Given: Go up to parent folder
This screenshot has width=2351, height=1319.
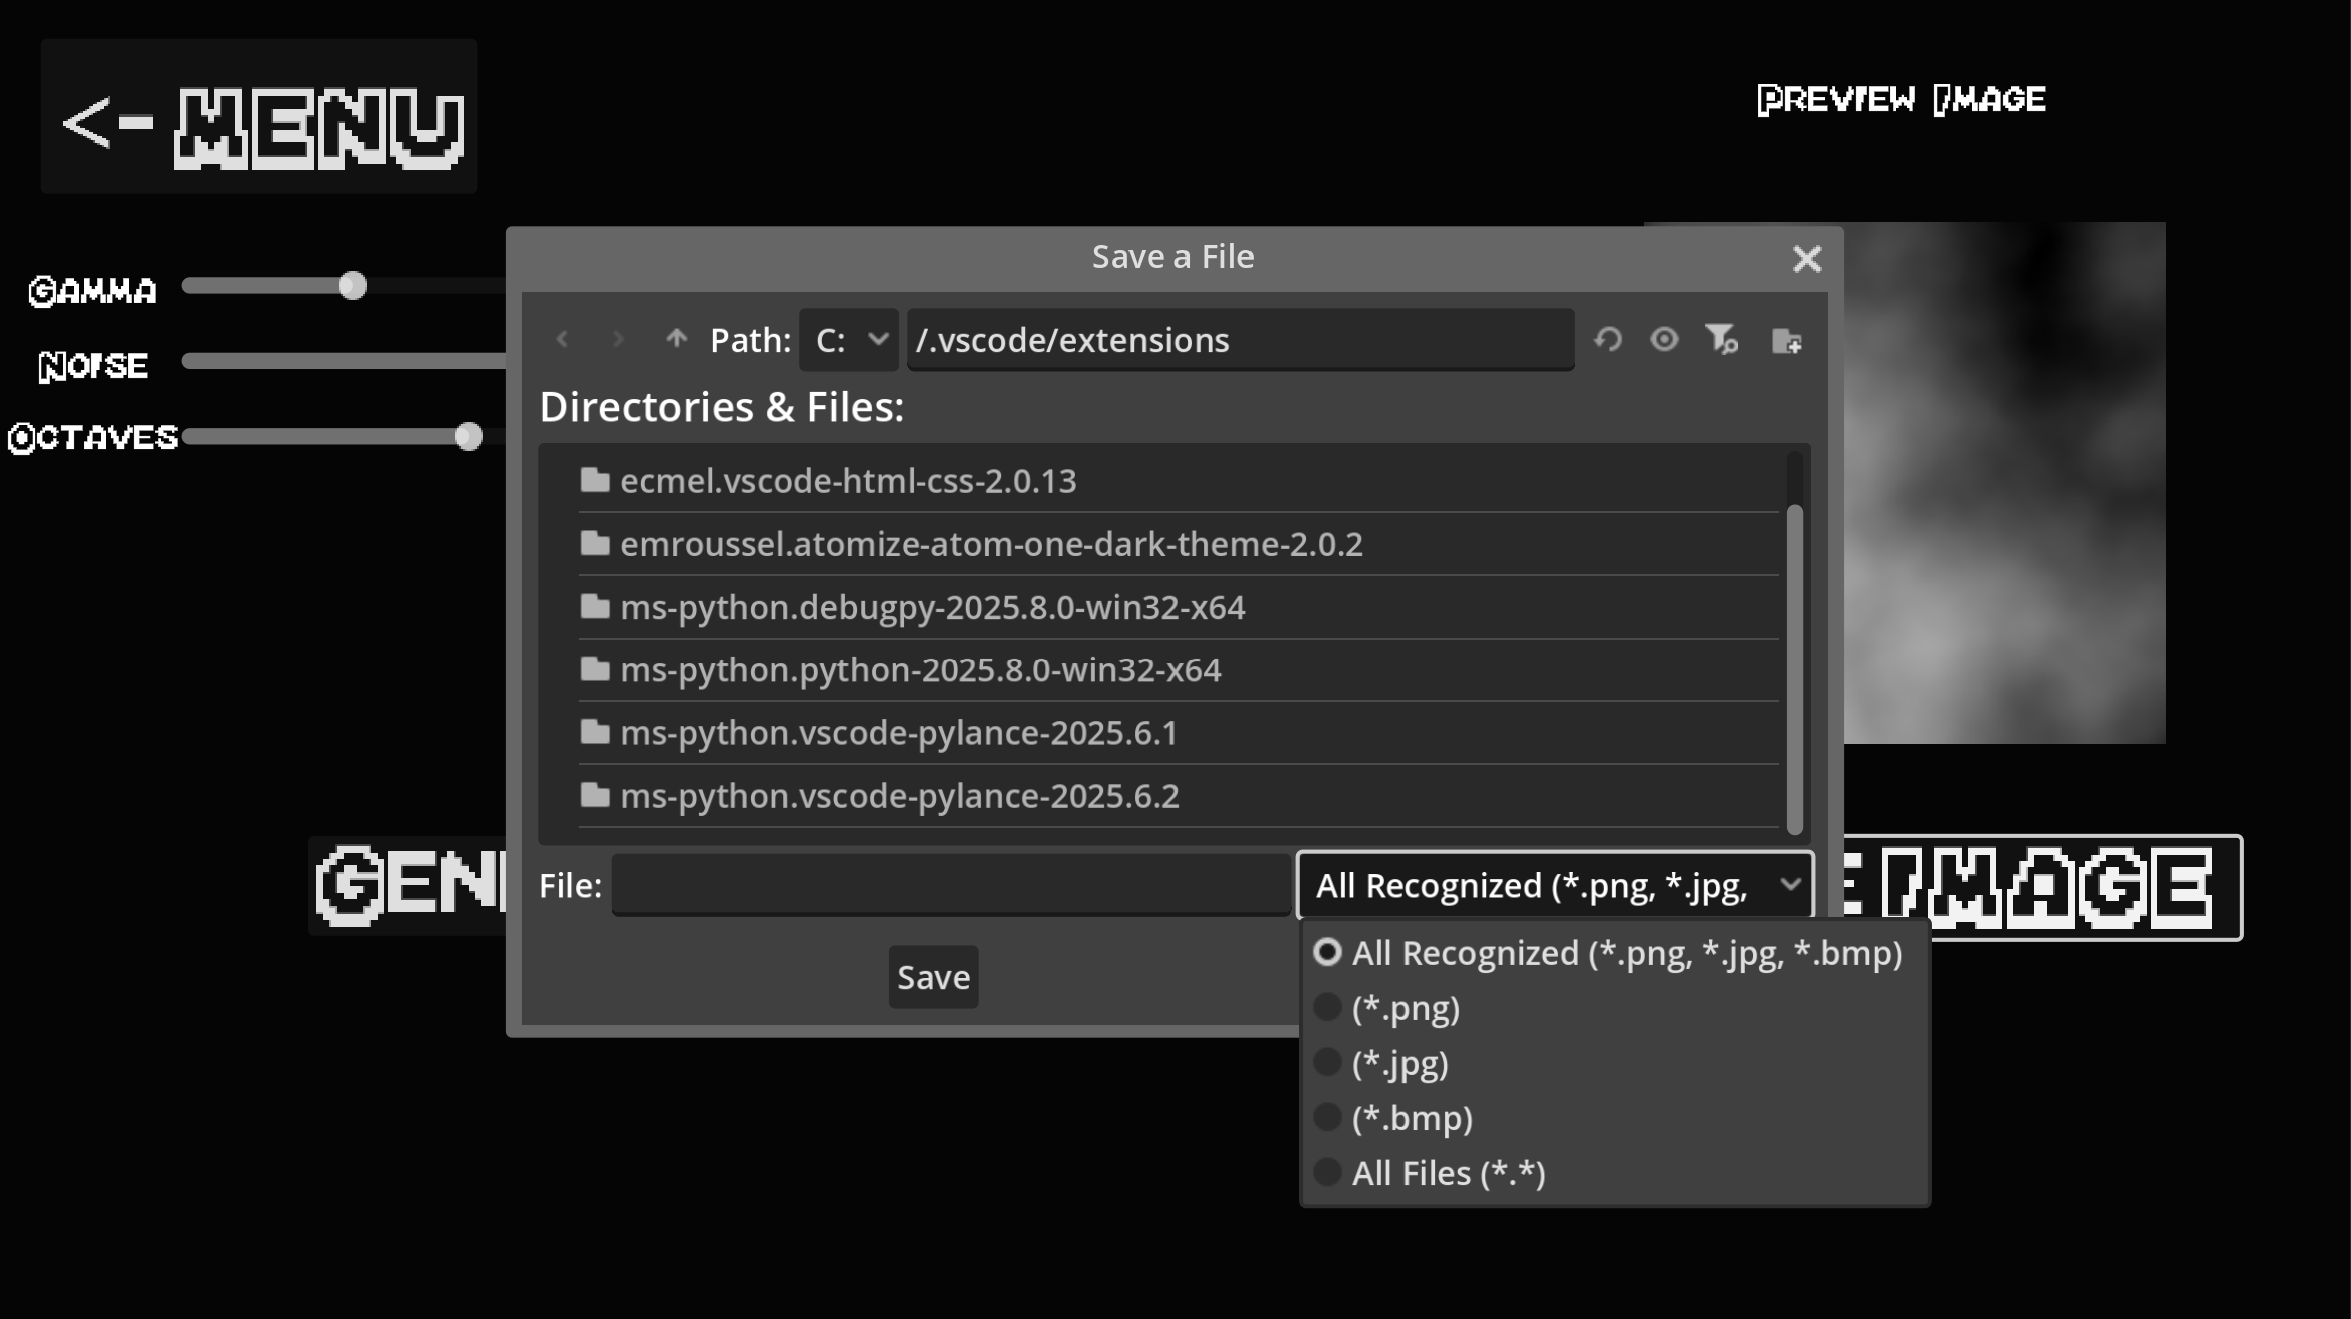Looking at the screenshot, I should coord(677,340).
